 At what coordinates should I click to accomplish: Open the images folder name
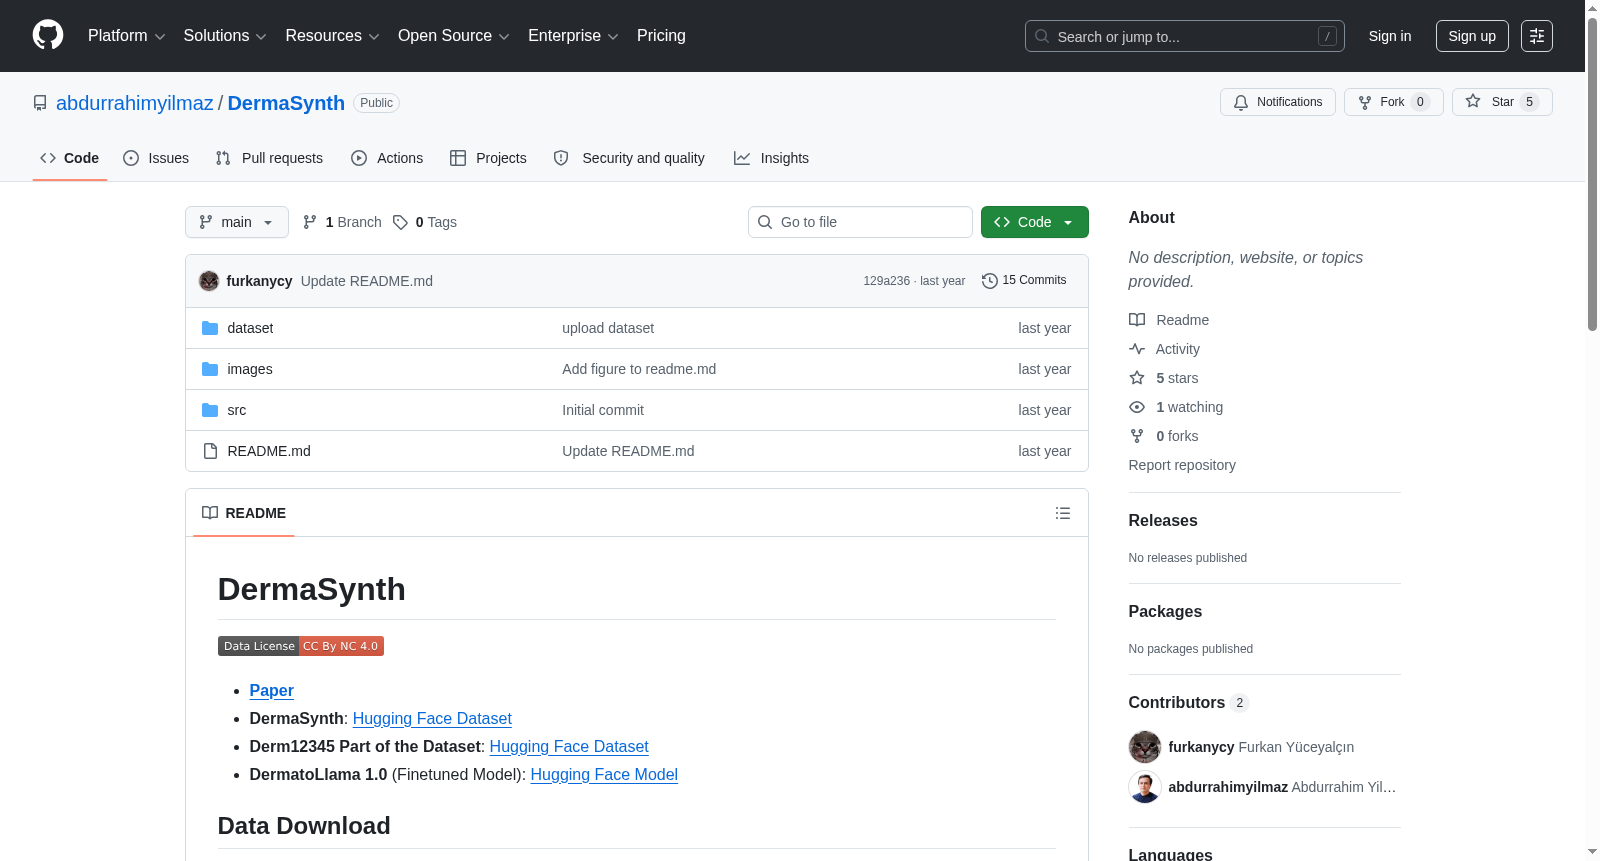(250, 369)
